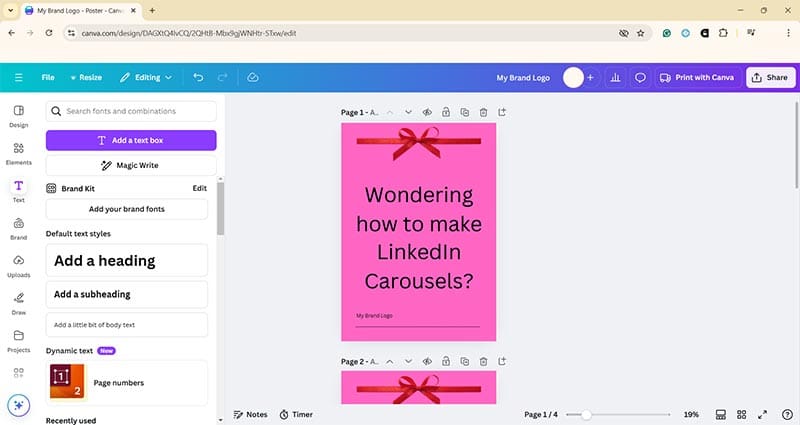
Task: Open the Apps grid sidebar icon
Action: 18,373
